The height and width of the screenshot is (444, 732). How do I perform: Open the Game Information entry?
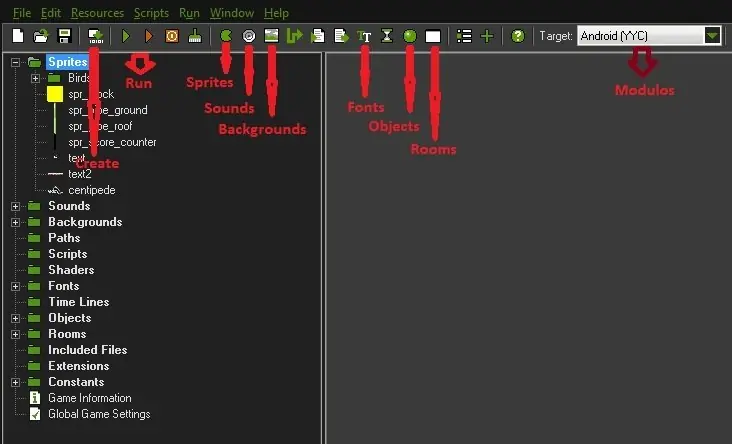tap(90, 398)
